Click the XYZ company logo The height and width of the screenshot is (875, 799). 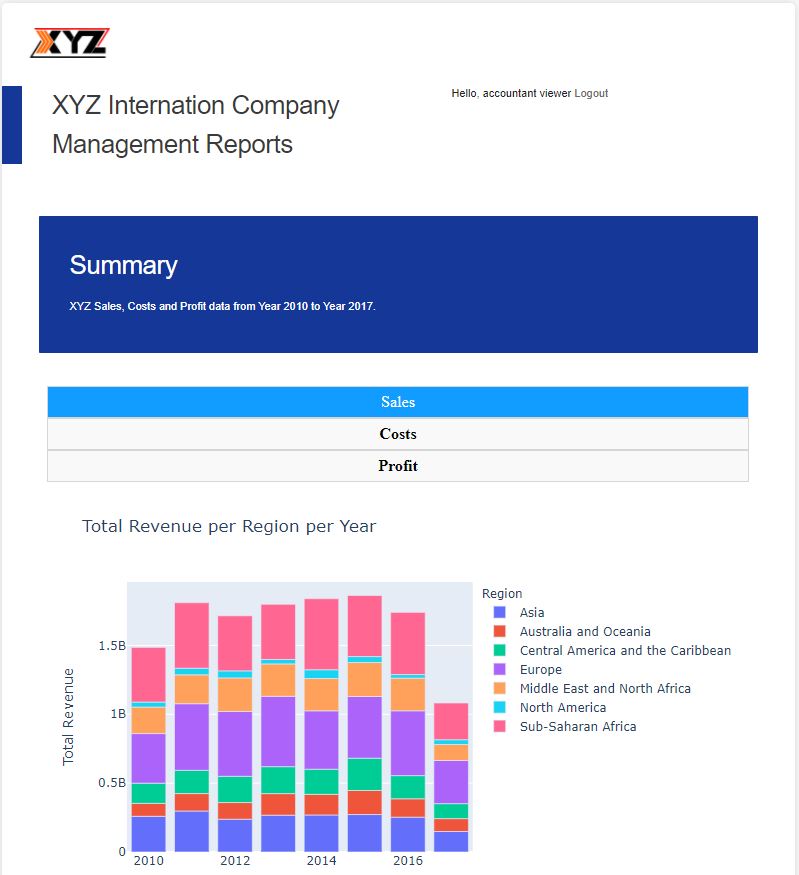pyautogui.click(x=70, y=43)
